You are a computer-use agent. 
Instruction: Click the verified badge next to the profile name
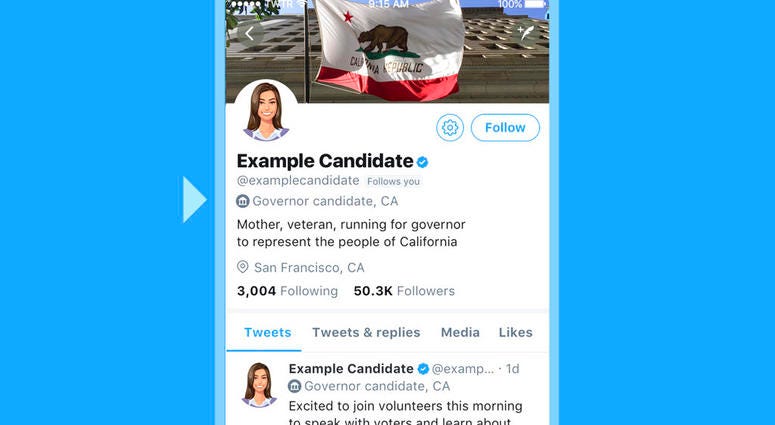423,162
